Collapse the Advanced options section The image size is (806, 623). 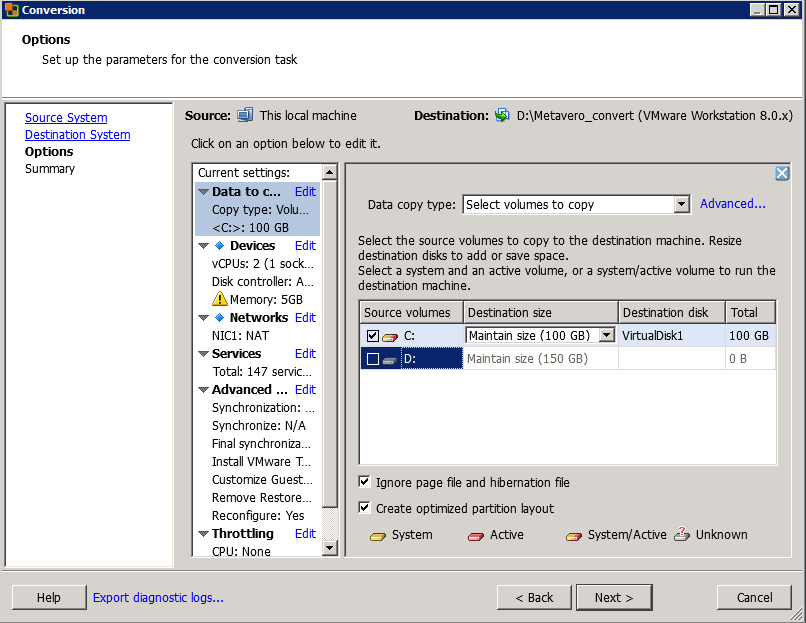204,390
